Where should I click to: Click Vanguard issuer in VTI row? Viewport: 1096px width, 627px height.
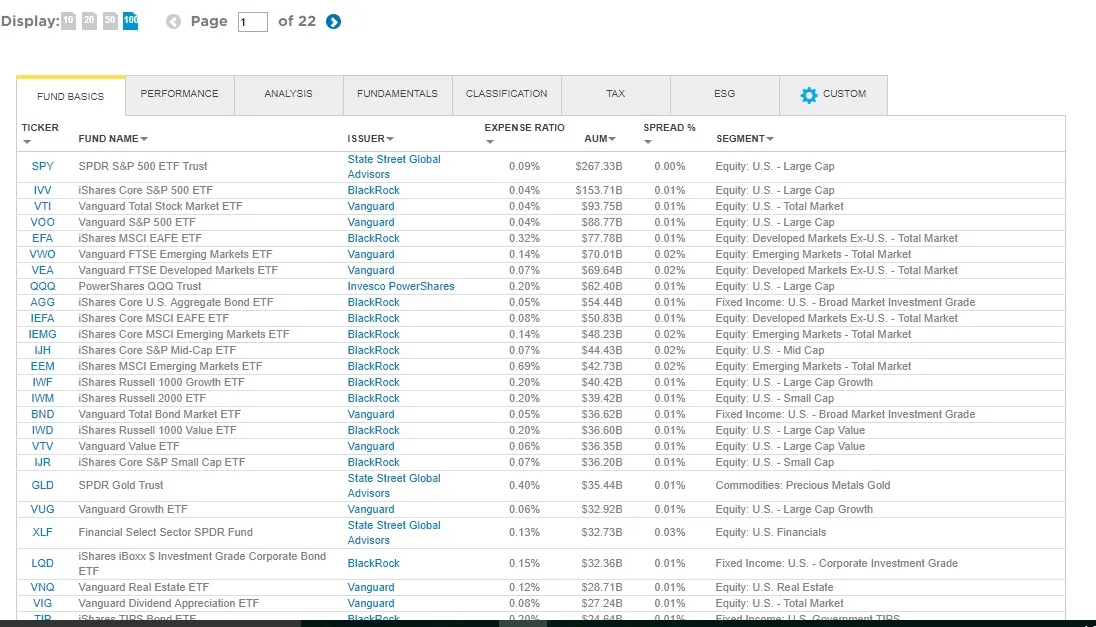(x=371, y=206)
